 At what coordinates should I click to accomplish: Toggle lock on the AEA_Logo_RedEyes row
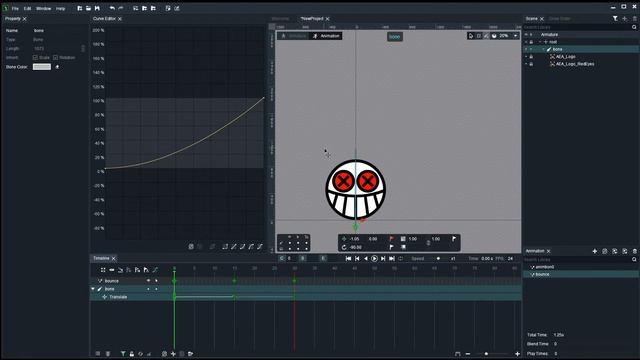(x=531, y=64)
